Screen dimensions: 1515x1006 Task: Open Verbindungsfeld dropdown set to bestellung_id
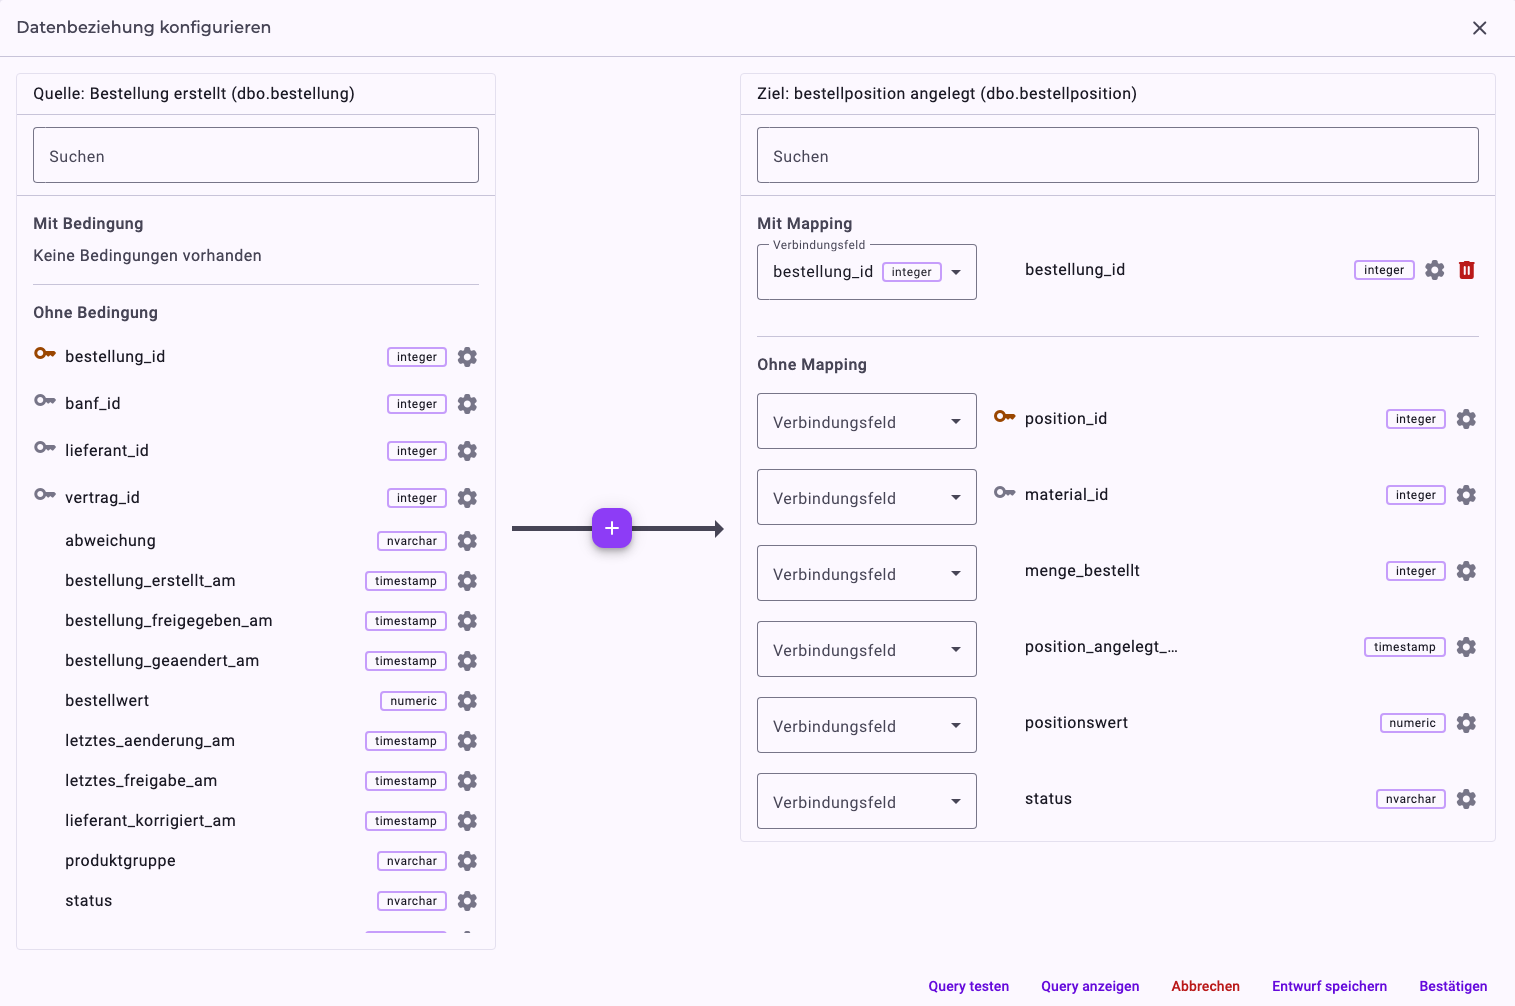(867, 272)
